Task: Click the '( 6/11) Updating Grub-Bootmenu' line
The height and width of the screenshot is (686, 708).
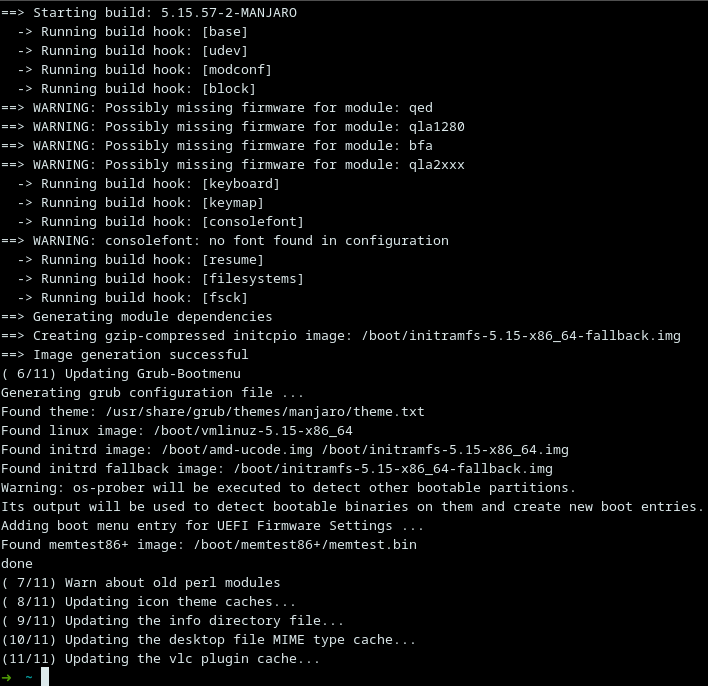Action: (121, 374)
